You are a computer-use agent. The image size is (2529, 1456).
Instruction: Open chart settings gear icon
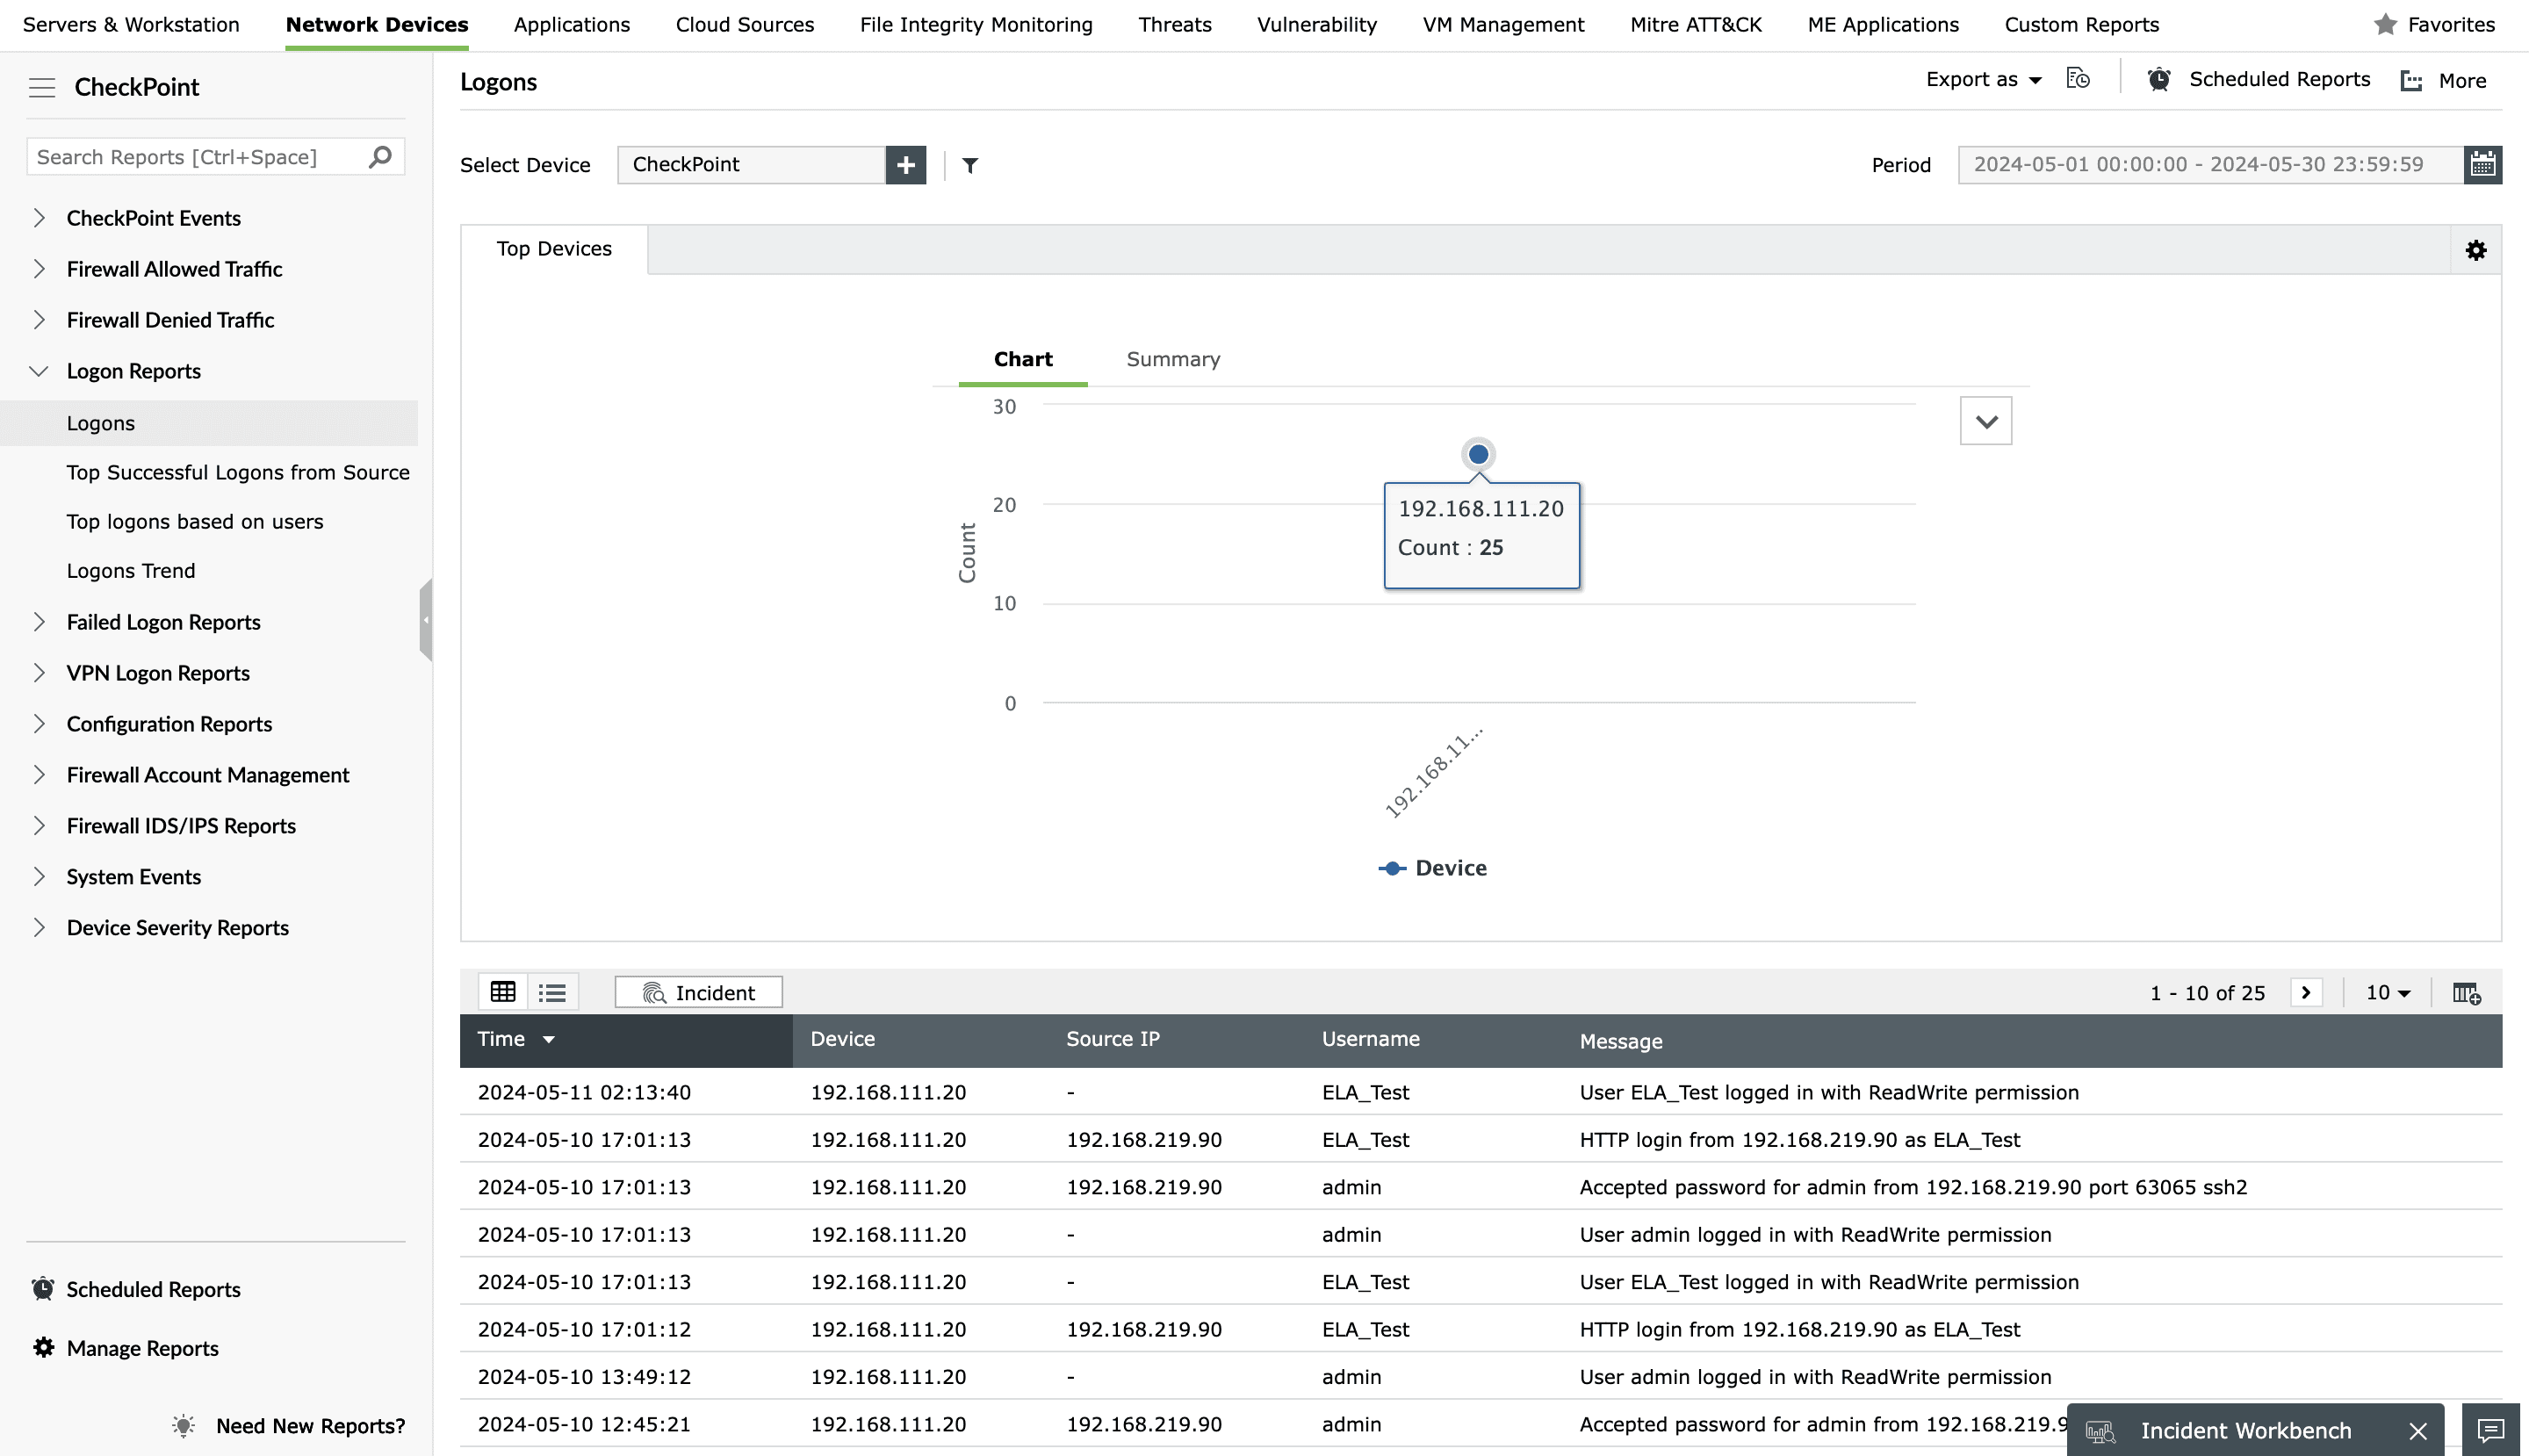coord(2475,250)
